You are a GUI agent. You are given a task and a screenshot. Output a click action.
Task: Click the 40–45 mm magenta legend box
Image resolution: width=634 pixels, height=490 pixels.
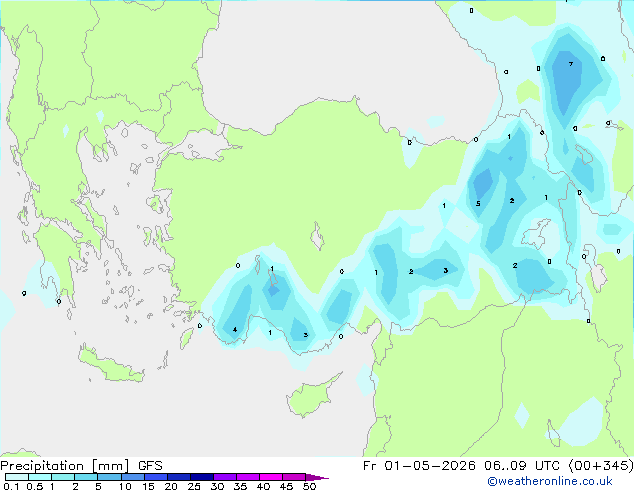coord(271,477)
